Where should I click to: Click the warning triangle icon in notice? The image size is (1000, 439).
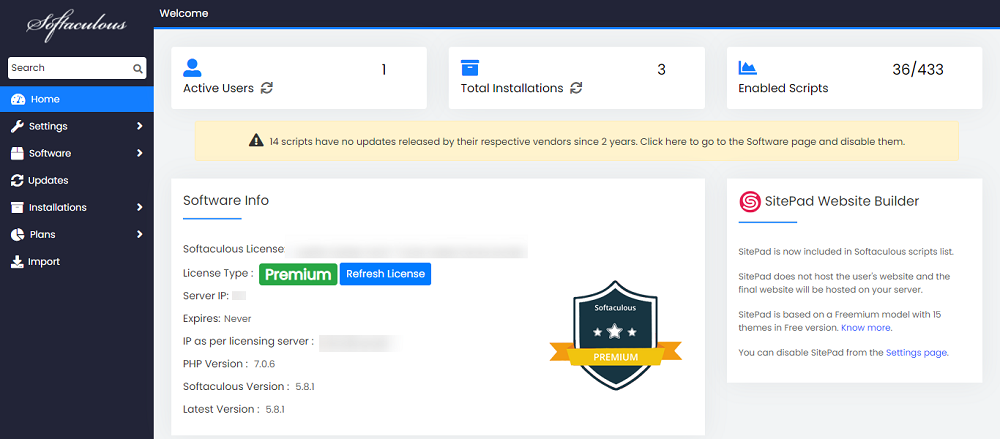click(256, 141)
